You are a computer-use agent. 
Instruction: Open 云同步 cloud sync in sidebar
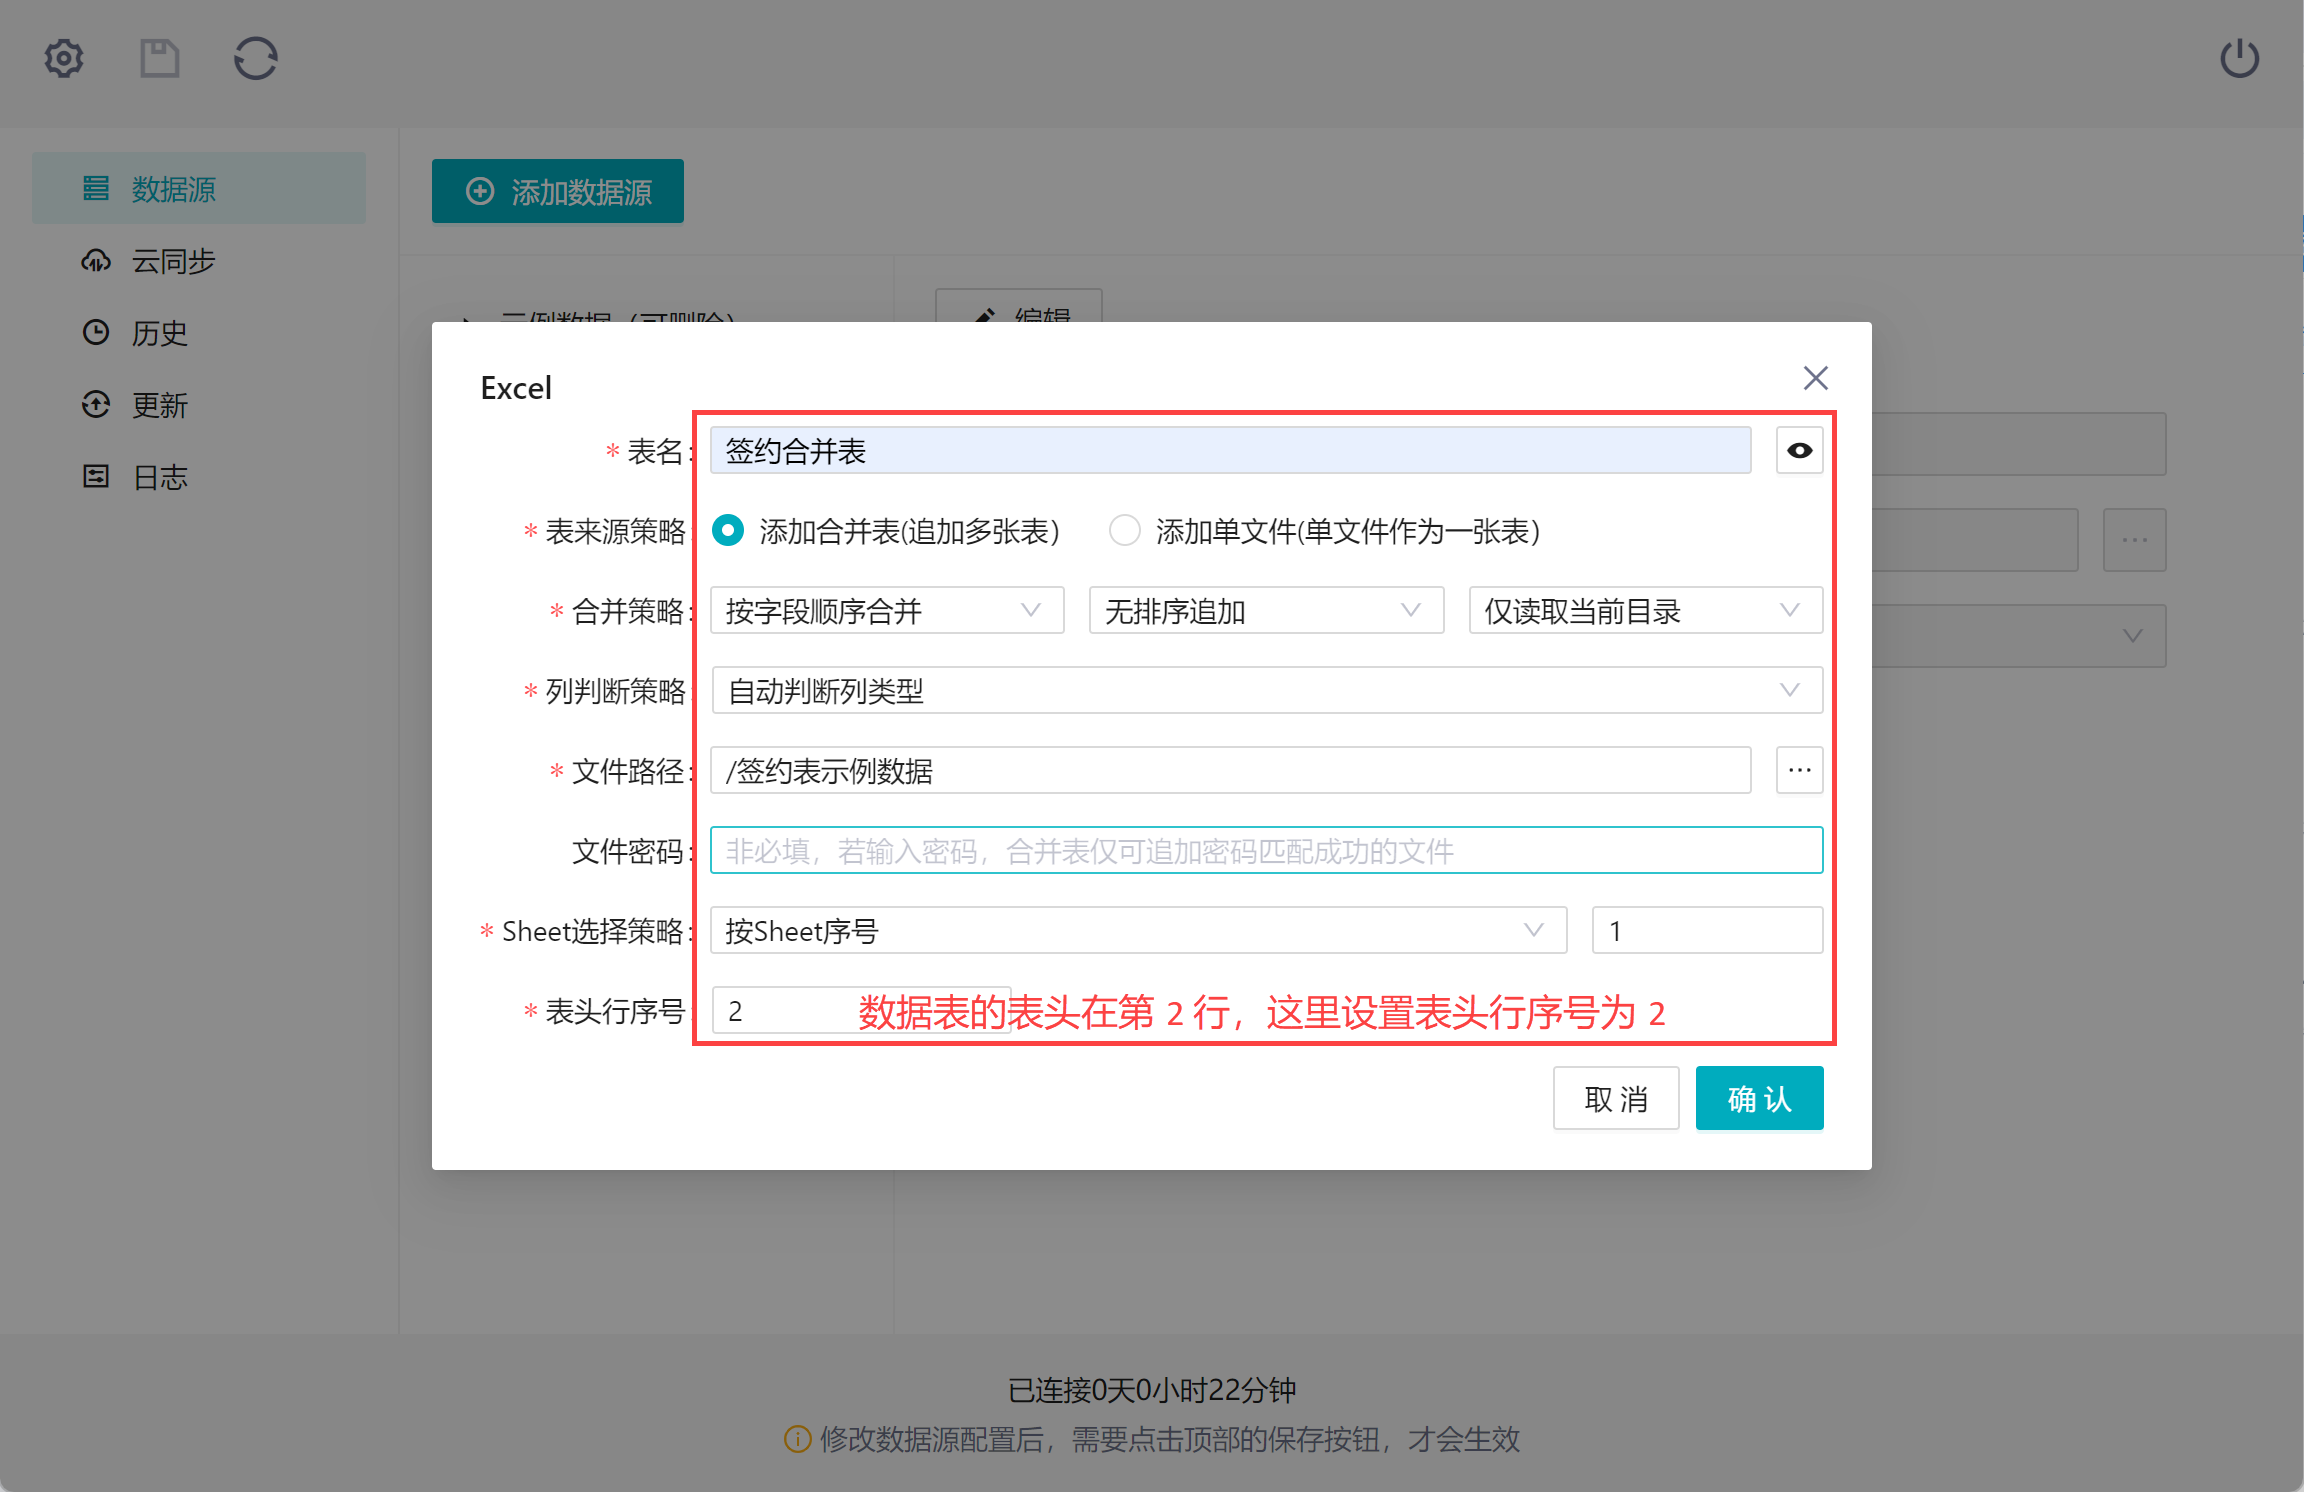pyautogui.click(x=173, y=262)
